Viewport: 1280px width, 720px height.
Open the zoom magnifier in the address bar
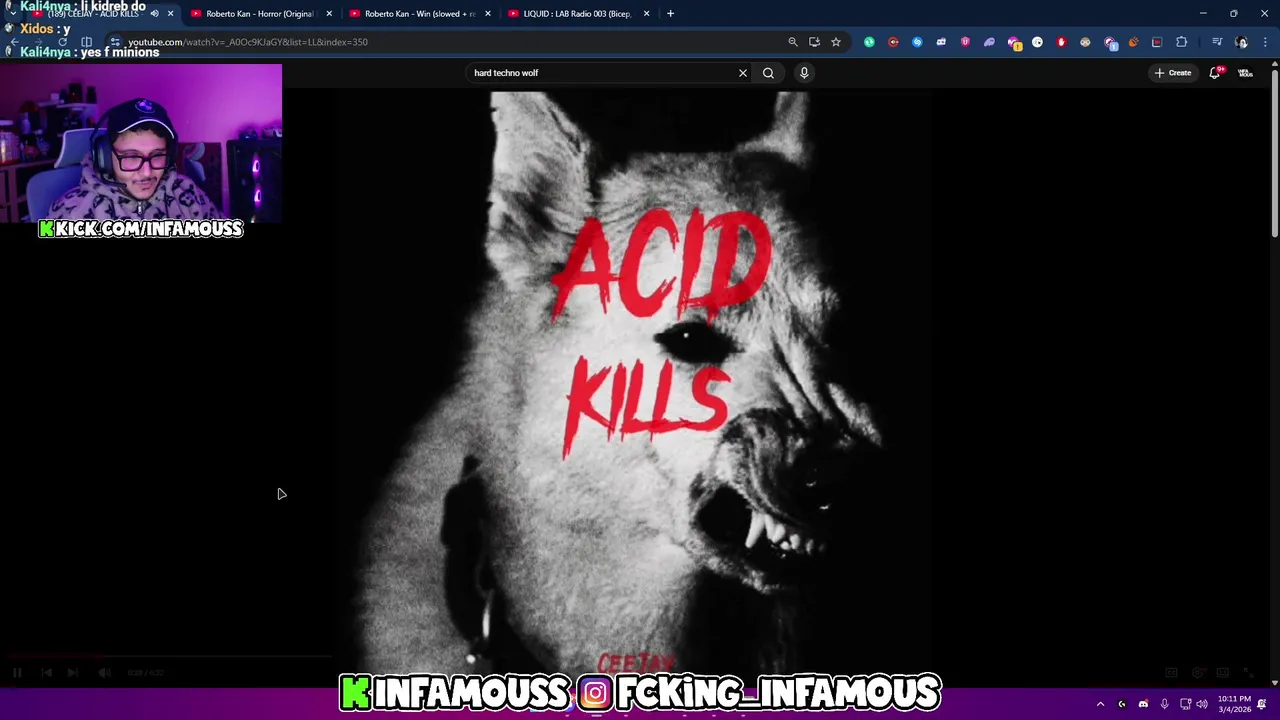coord(793,42)
